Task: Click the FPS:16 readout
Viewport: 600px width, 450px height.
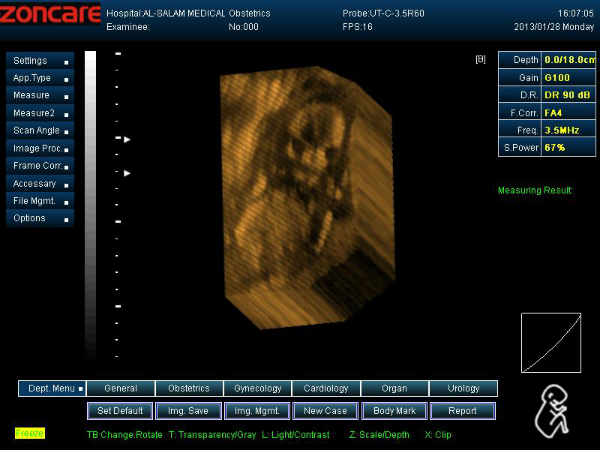Action: click(357, 27)
